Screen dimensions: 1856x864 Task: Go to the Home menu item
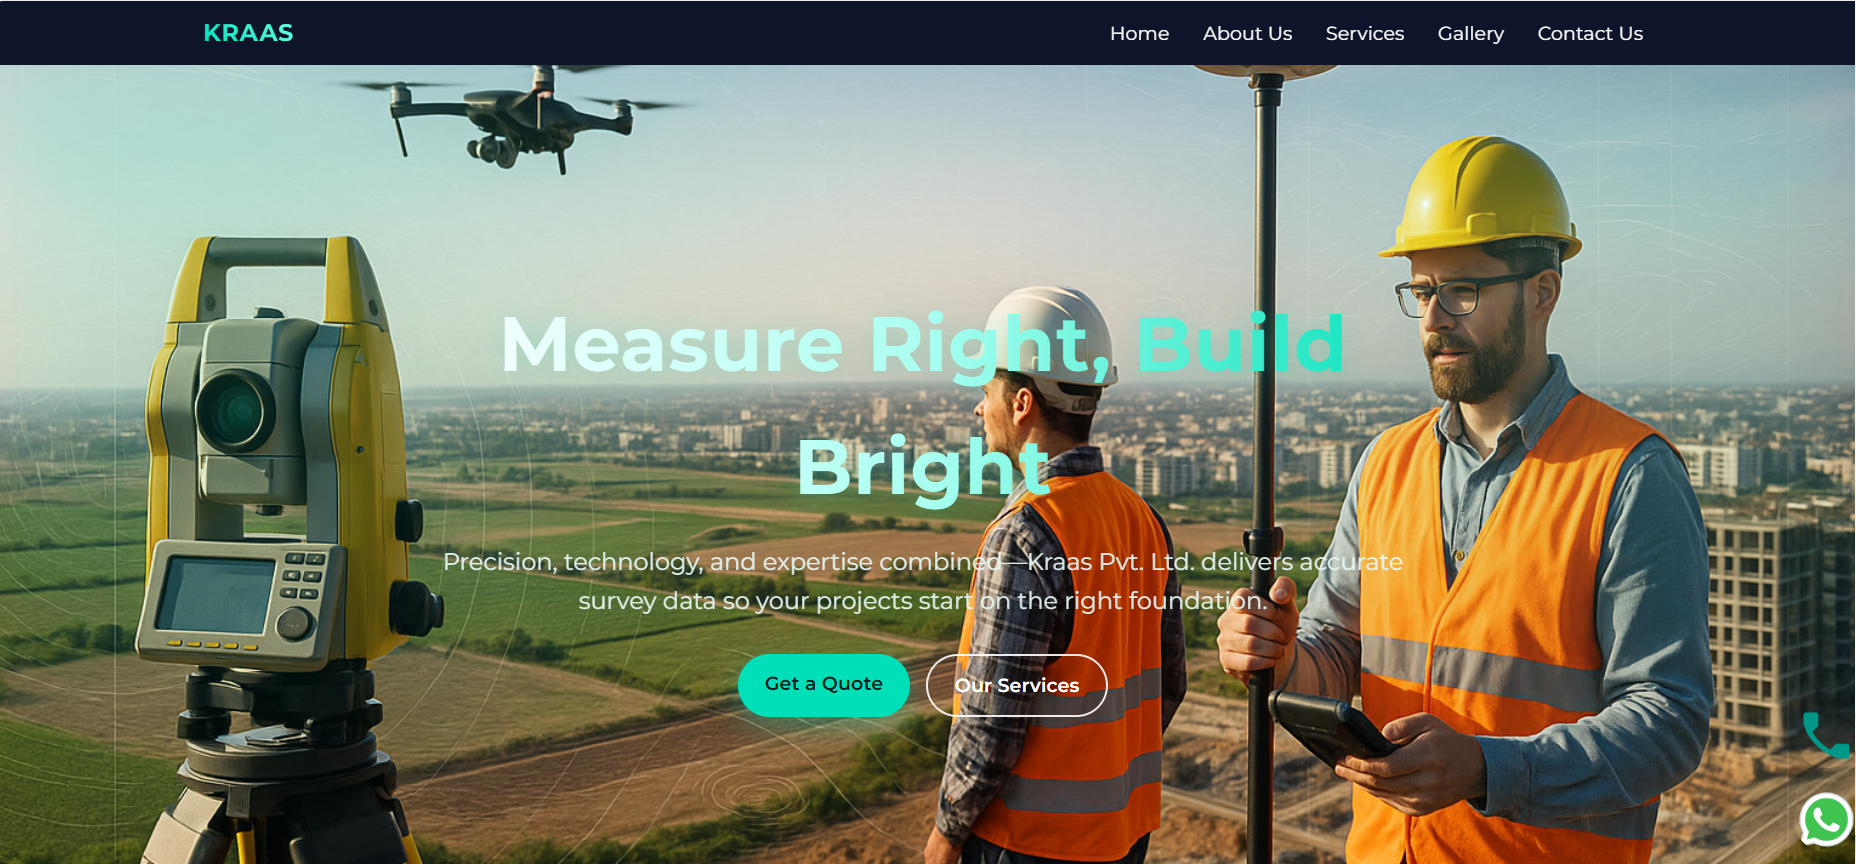pyautogui.click(x=1139, y=33)
